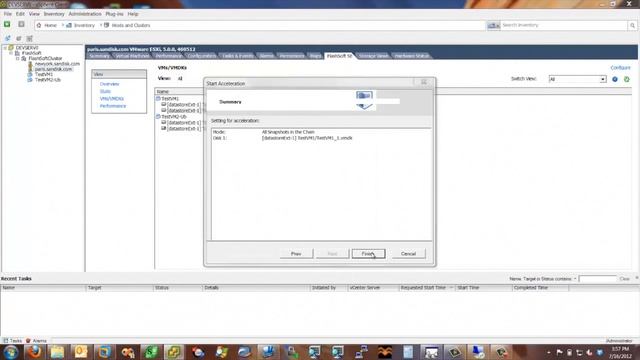Image resolution: width=640 pixels, height=360 pixels.
Task: Open the Help menu
Action: tap(133, 14)
